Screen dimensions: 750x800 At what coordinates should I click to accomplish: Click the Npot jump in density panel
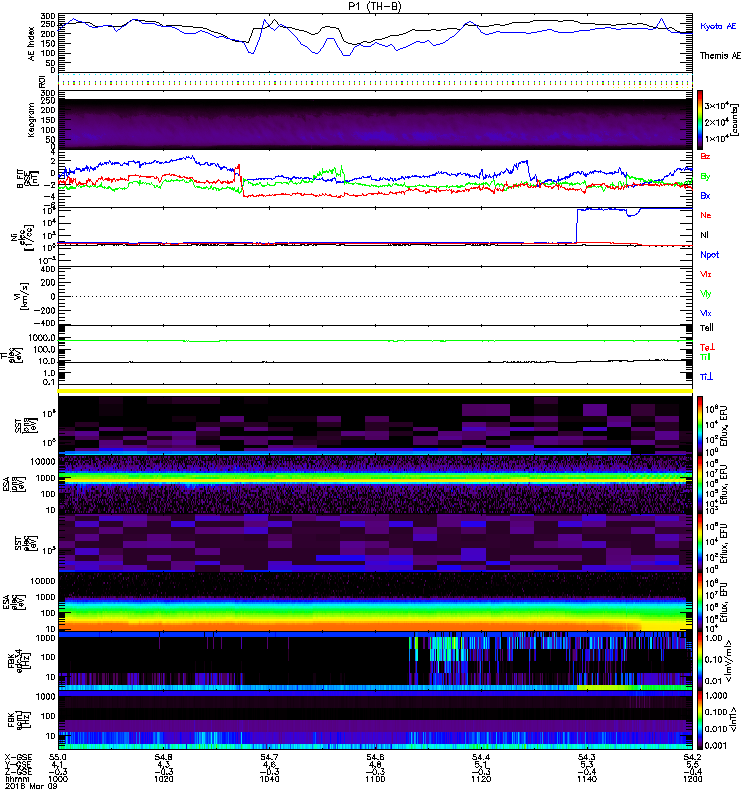coord(577,226)
